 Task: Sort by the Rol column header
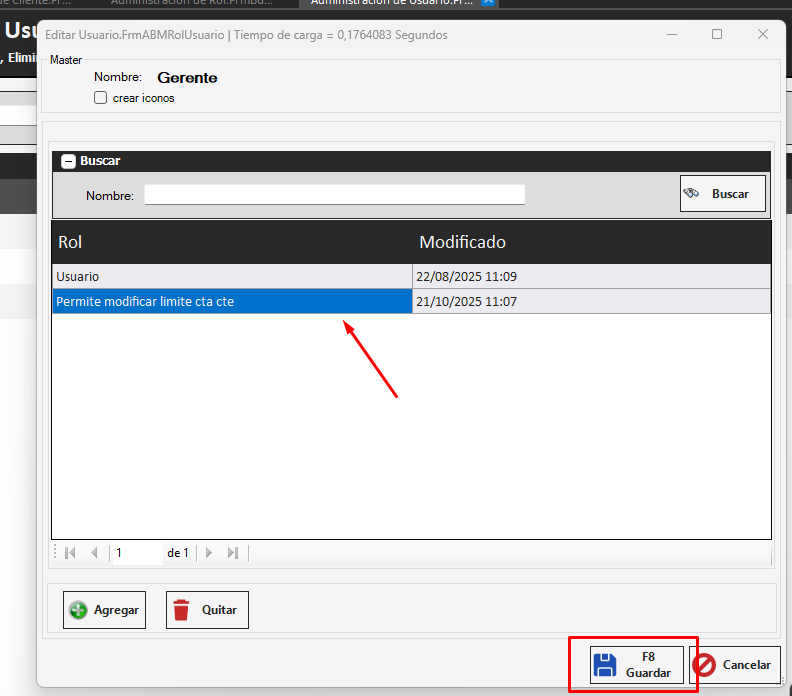point(231,242)
